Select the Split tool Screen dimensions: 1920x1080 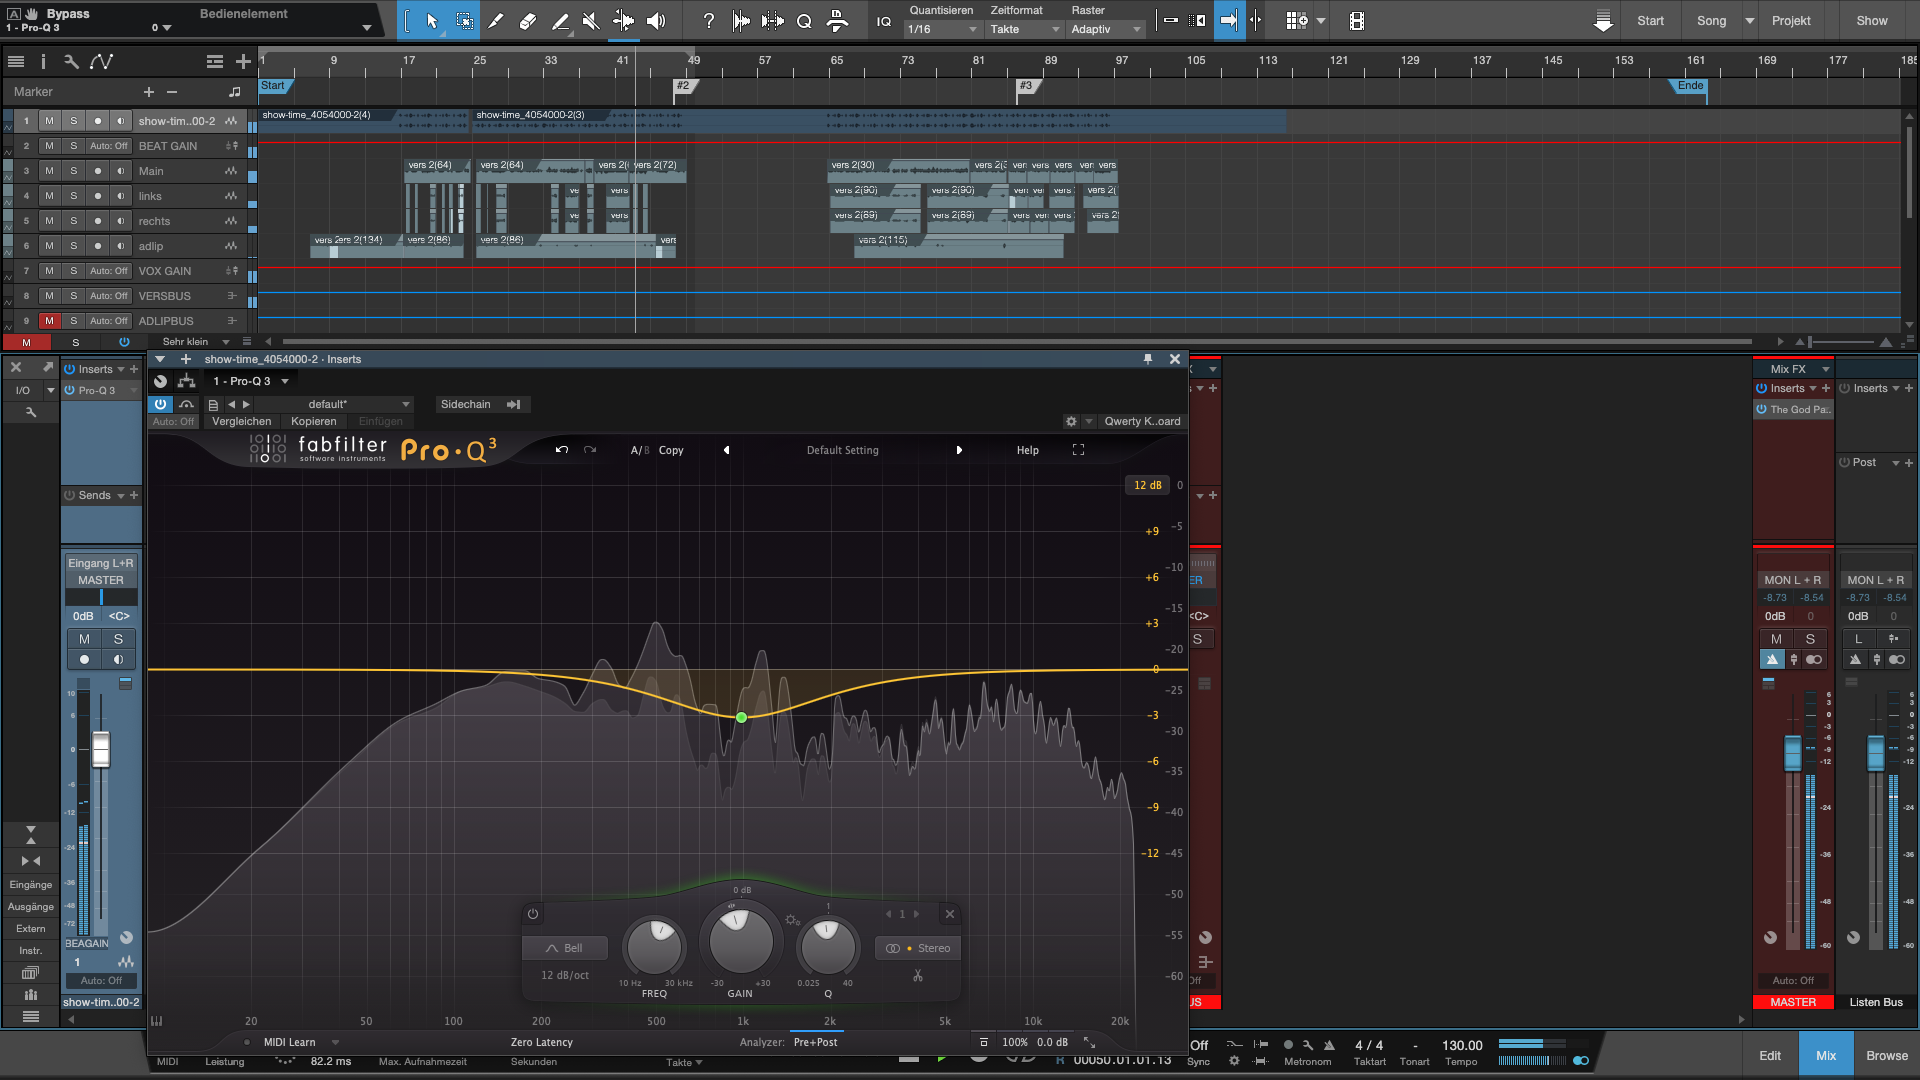(x=496, y=21)
